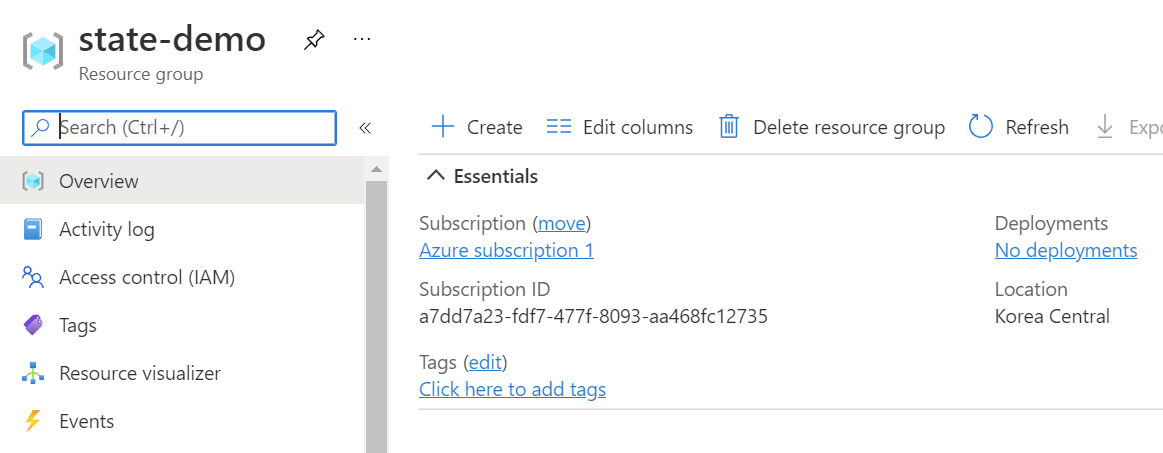Click the Essentials heading text

(495, 176)
